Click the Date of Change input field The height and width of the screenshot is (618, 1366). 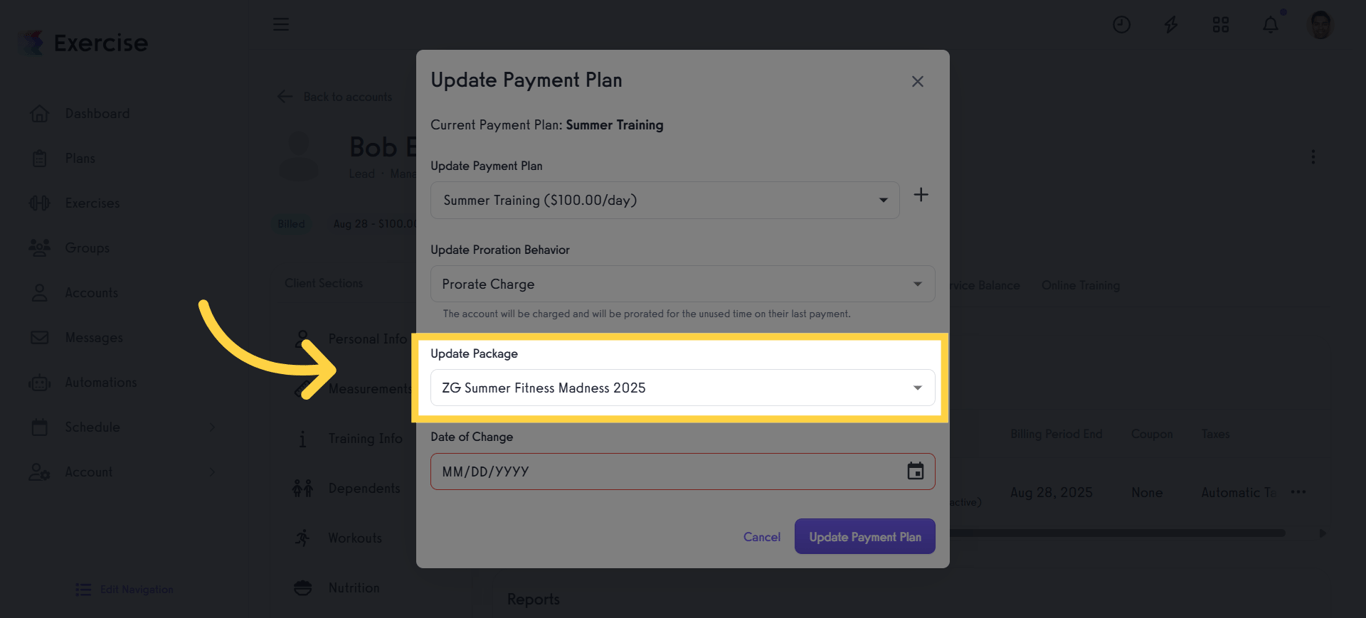665,472
